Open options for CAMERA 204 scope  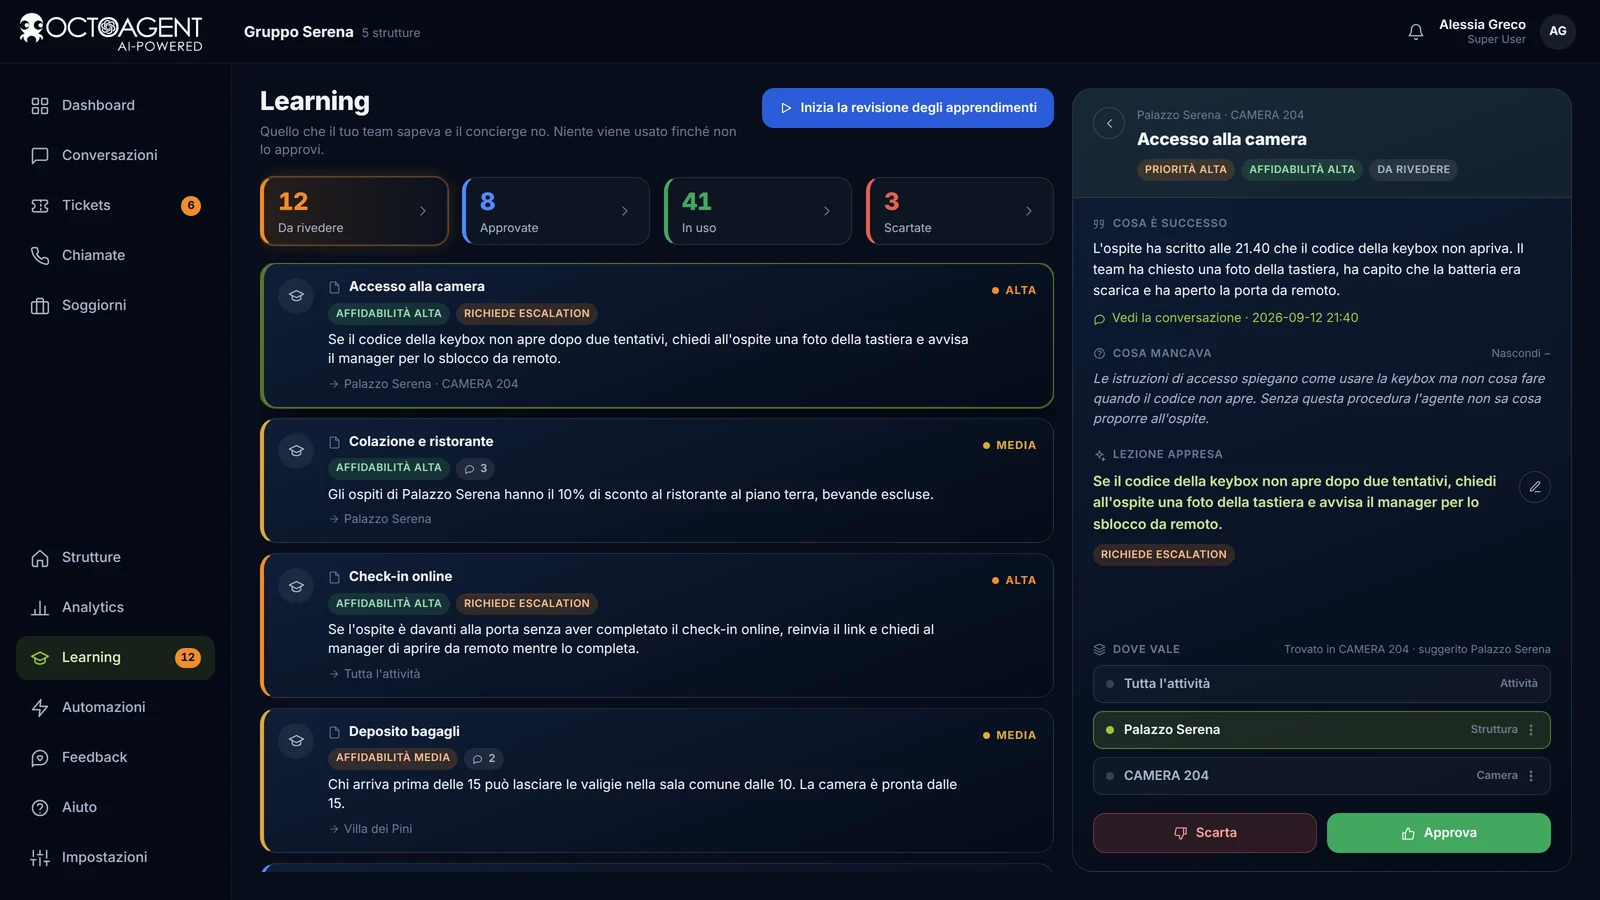(x=1531, y=776)
